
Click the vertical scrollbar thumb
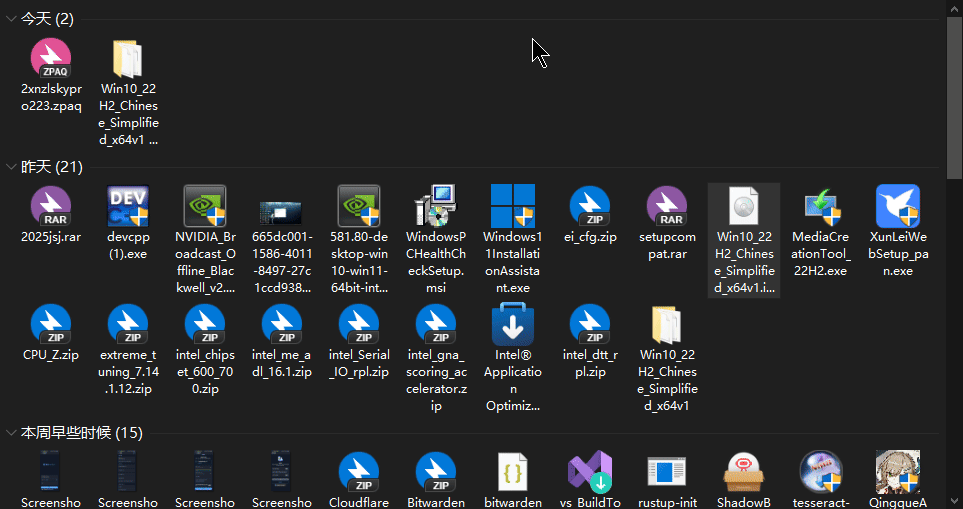coord(954,95)
